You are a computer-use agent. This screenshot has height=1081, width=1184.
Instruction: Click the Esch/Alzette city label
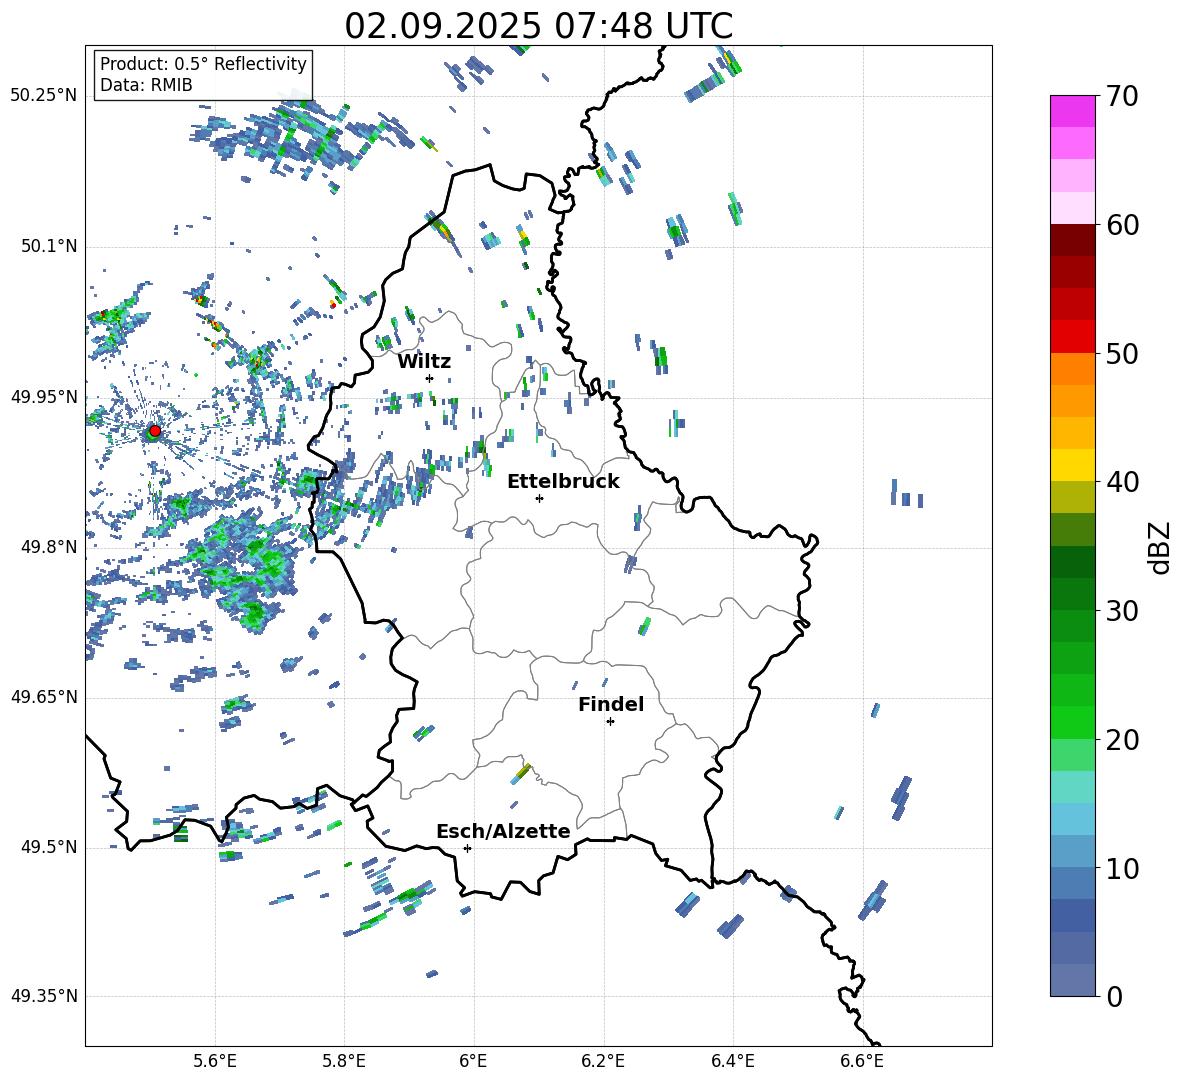tap(503, 831)
